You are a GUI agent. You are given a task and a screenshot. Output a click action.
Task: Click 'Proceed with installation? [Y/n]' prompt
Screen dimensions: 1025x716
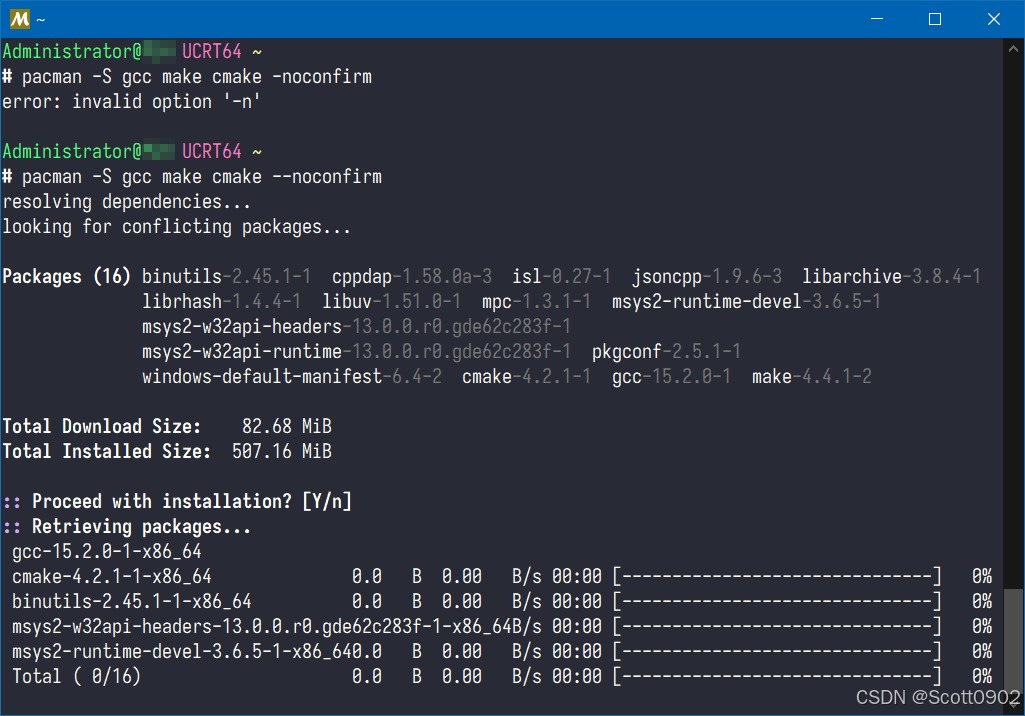pos(192,502)
